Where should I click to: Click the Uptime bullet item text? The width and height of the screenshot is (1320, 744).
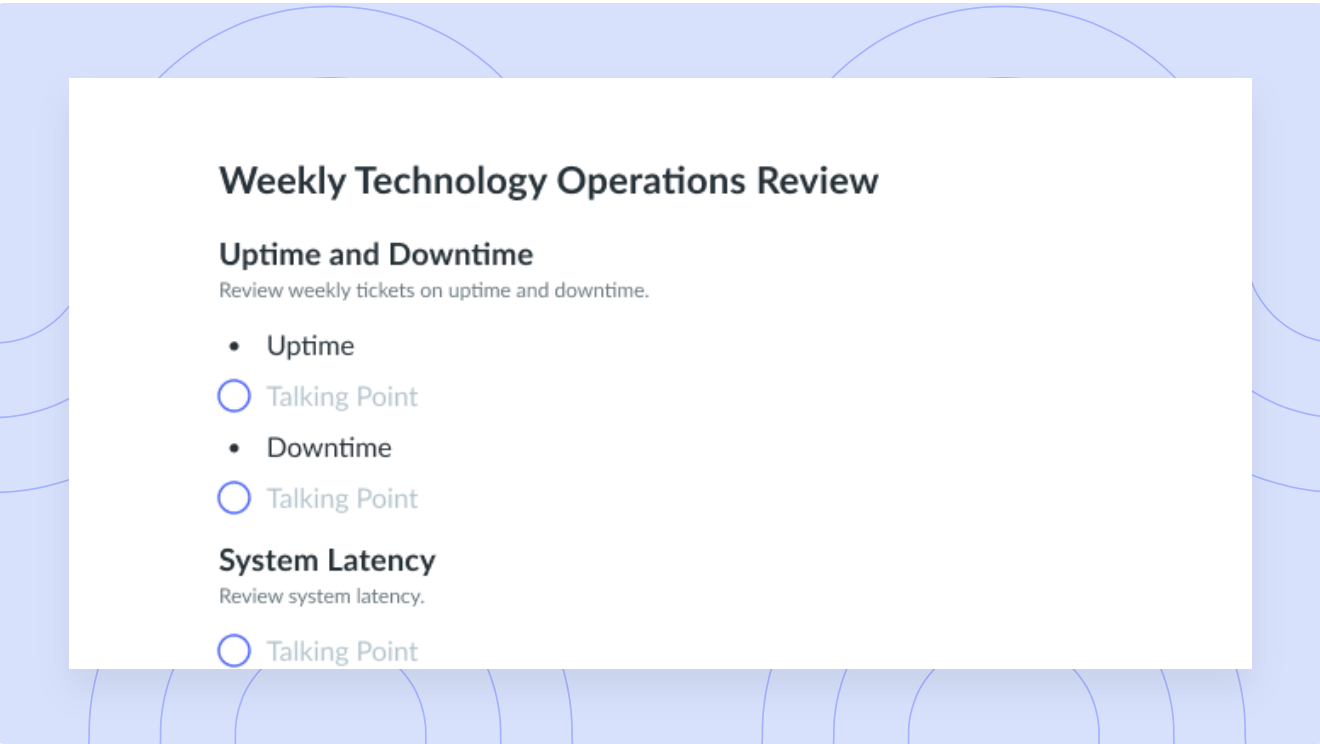[x=310, y=346]
